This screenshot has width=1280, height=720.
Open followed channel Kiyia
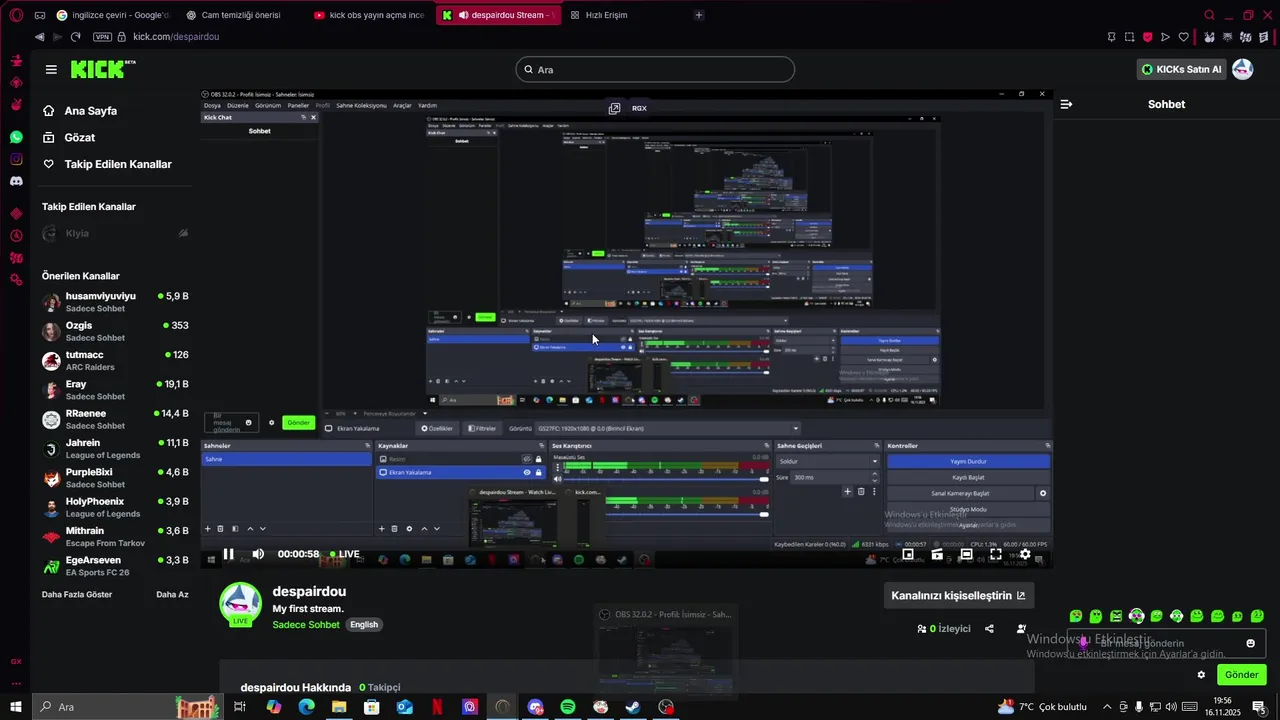pos(115,233)
